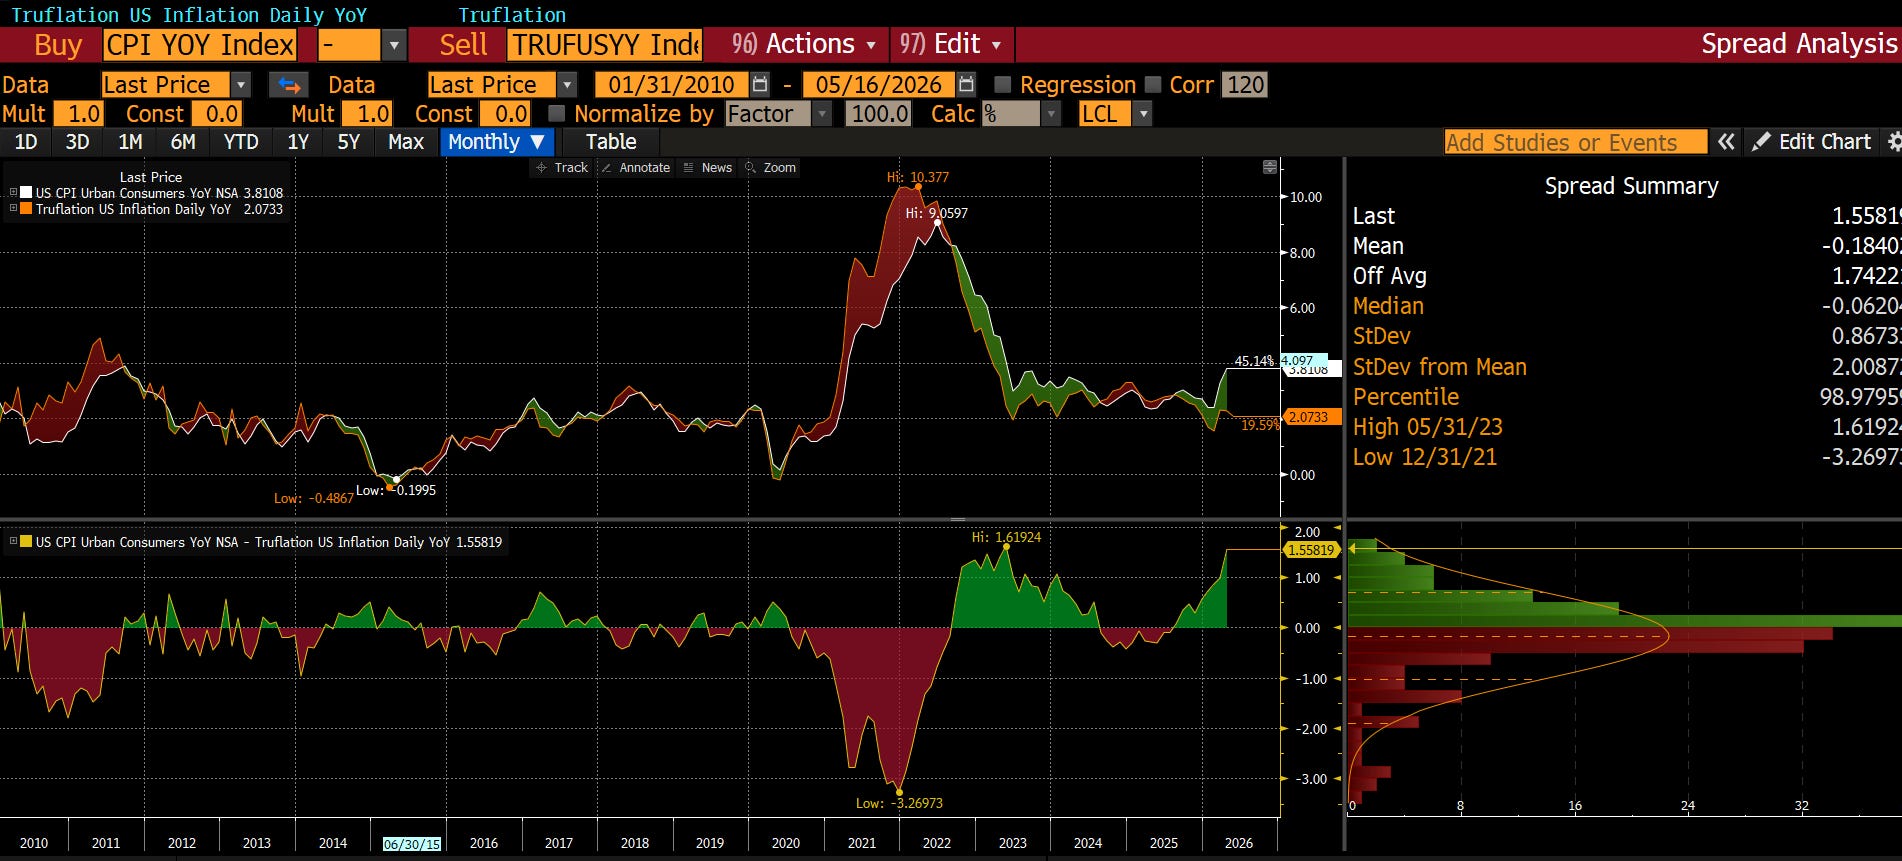Open the end date calendar picker
Screen dimensions: 1902x861
click(966, 85)
